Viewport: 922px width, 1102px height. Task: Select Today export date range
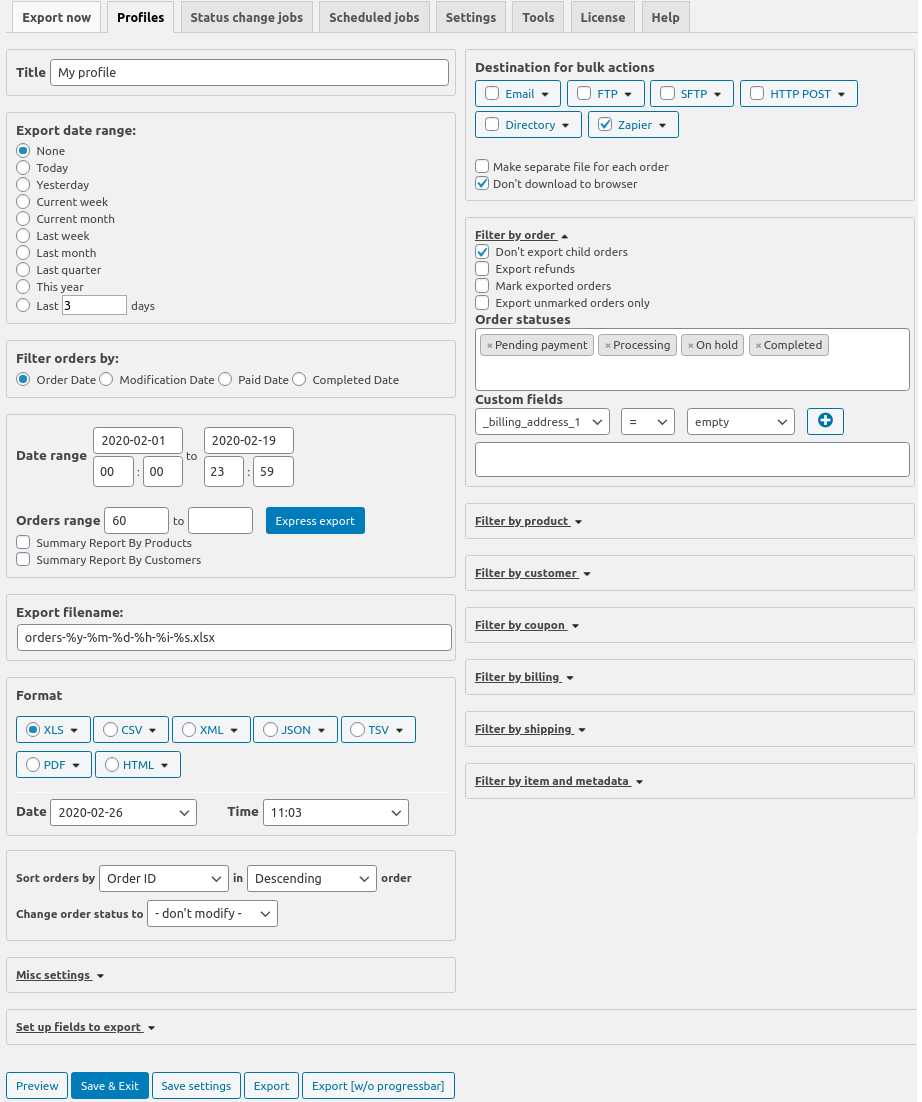pyautogui.click(x=23, y=167)
